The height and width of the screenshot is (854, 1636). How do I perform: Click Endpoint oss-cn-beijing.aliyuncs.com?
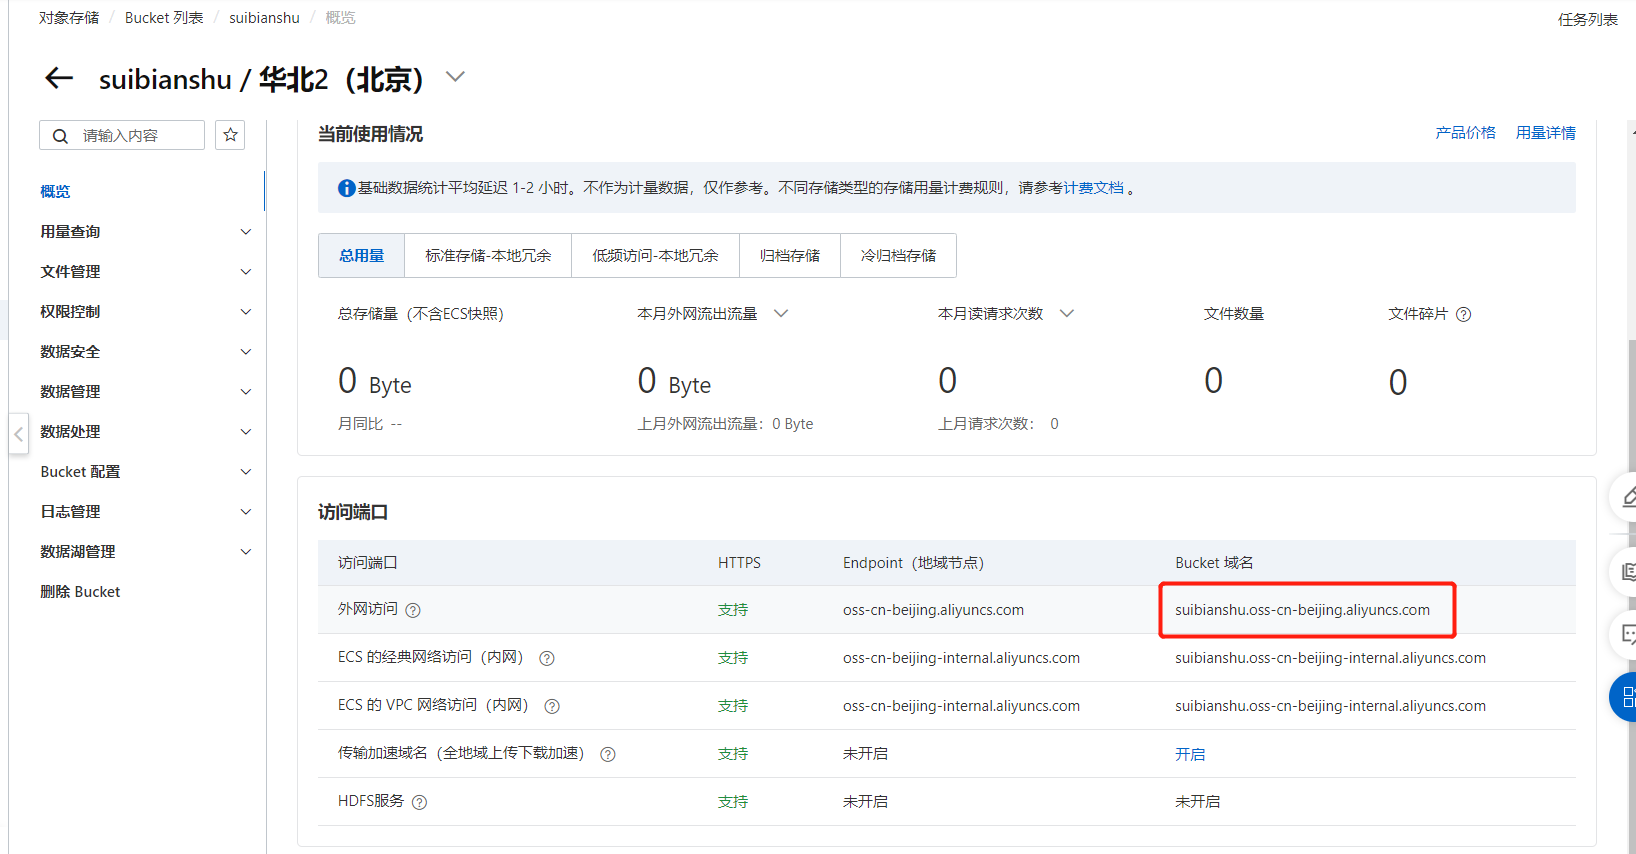(933, 610)
